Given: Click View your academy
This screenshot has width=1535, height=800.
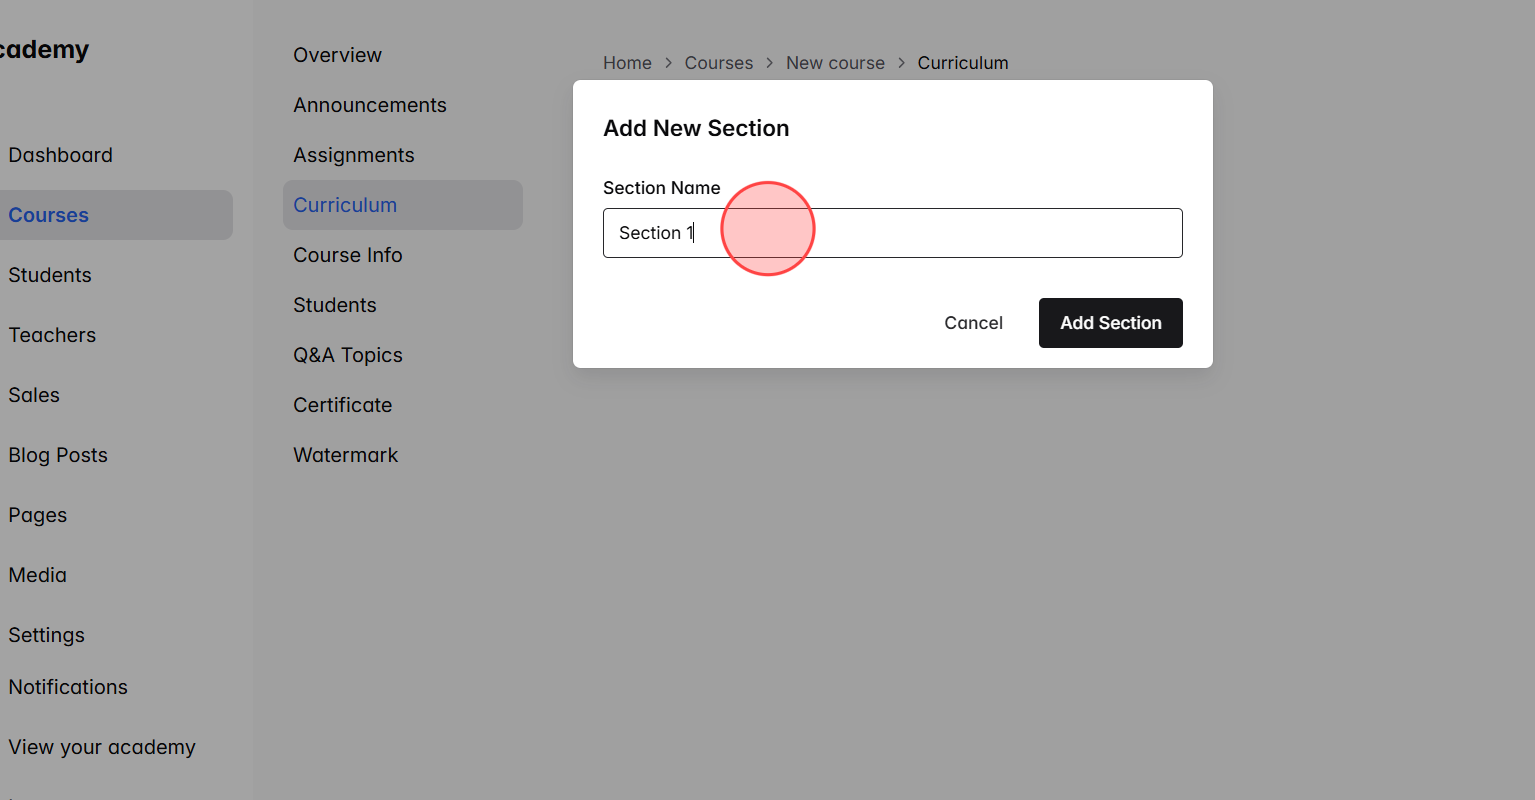Looking at the screenshot, I should coord(101,746).
